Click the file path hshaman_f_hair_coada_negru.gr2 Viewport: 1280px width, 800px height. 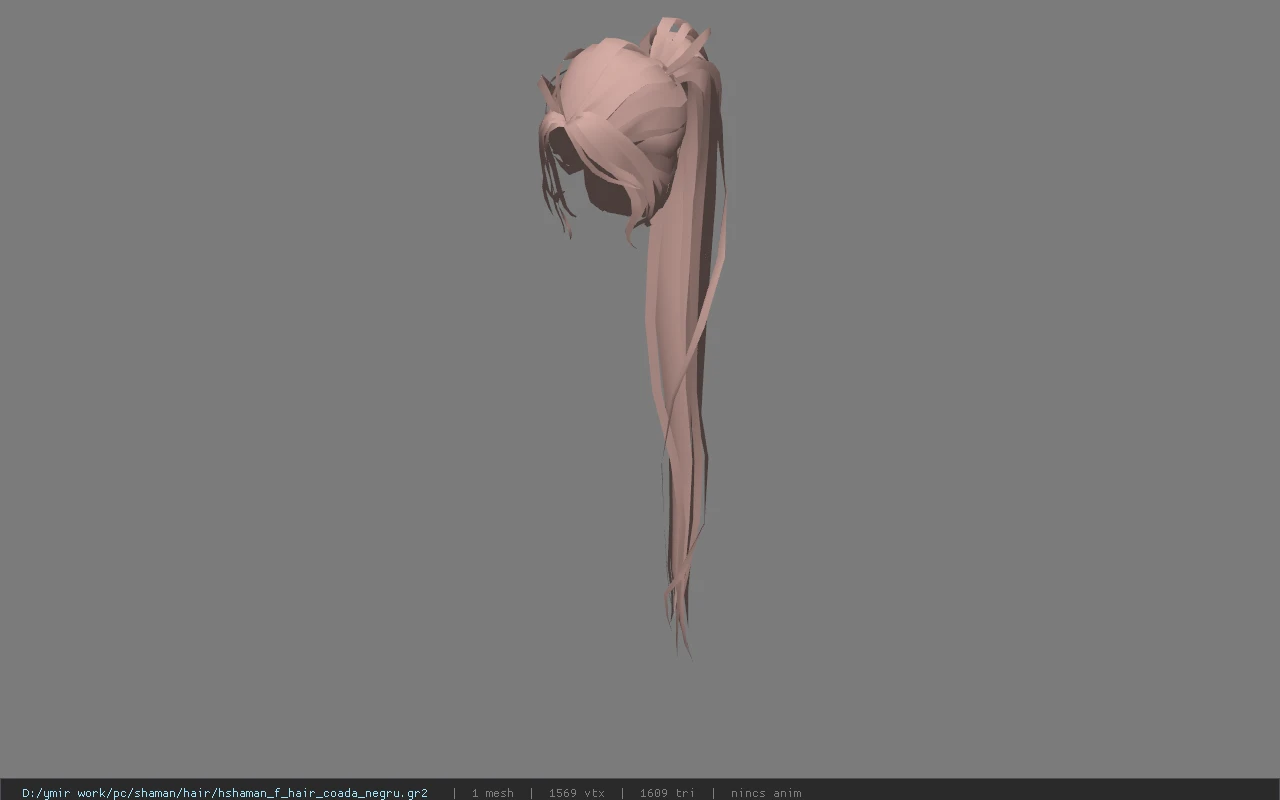point(225,793)
